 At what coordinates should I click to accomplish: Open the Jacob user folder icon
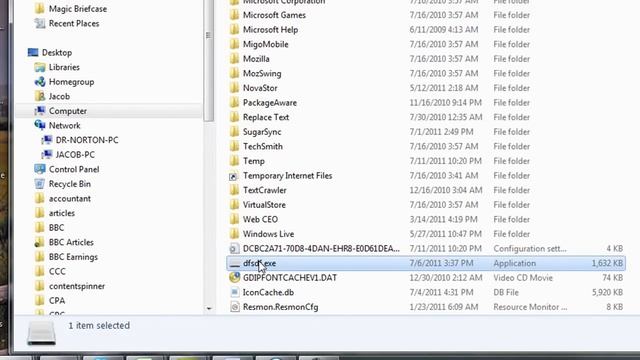(x=40, y=96)
